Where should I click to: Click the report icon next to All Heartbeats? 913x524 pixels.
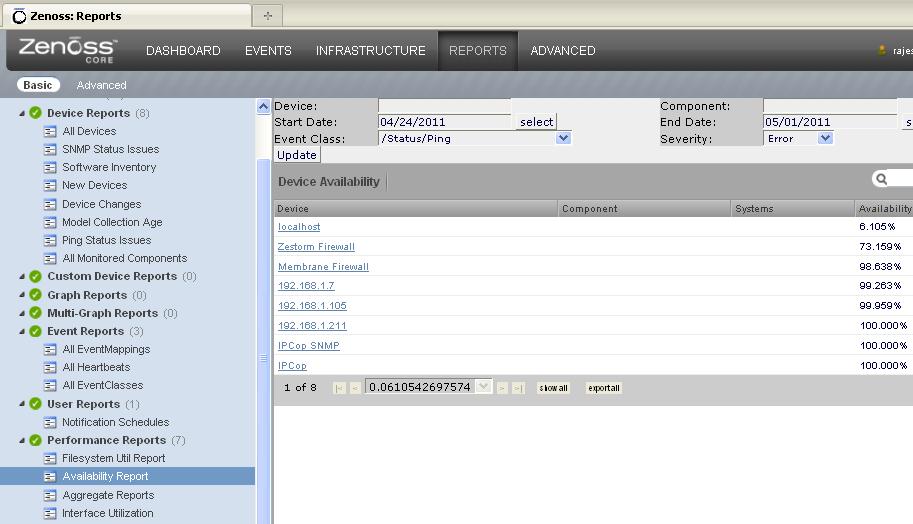(50, 367)
